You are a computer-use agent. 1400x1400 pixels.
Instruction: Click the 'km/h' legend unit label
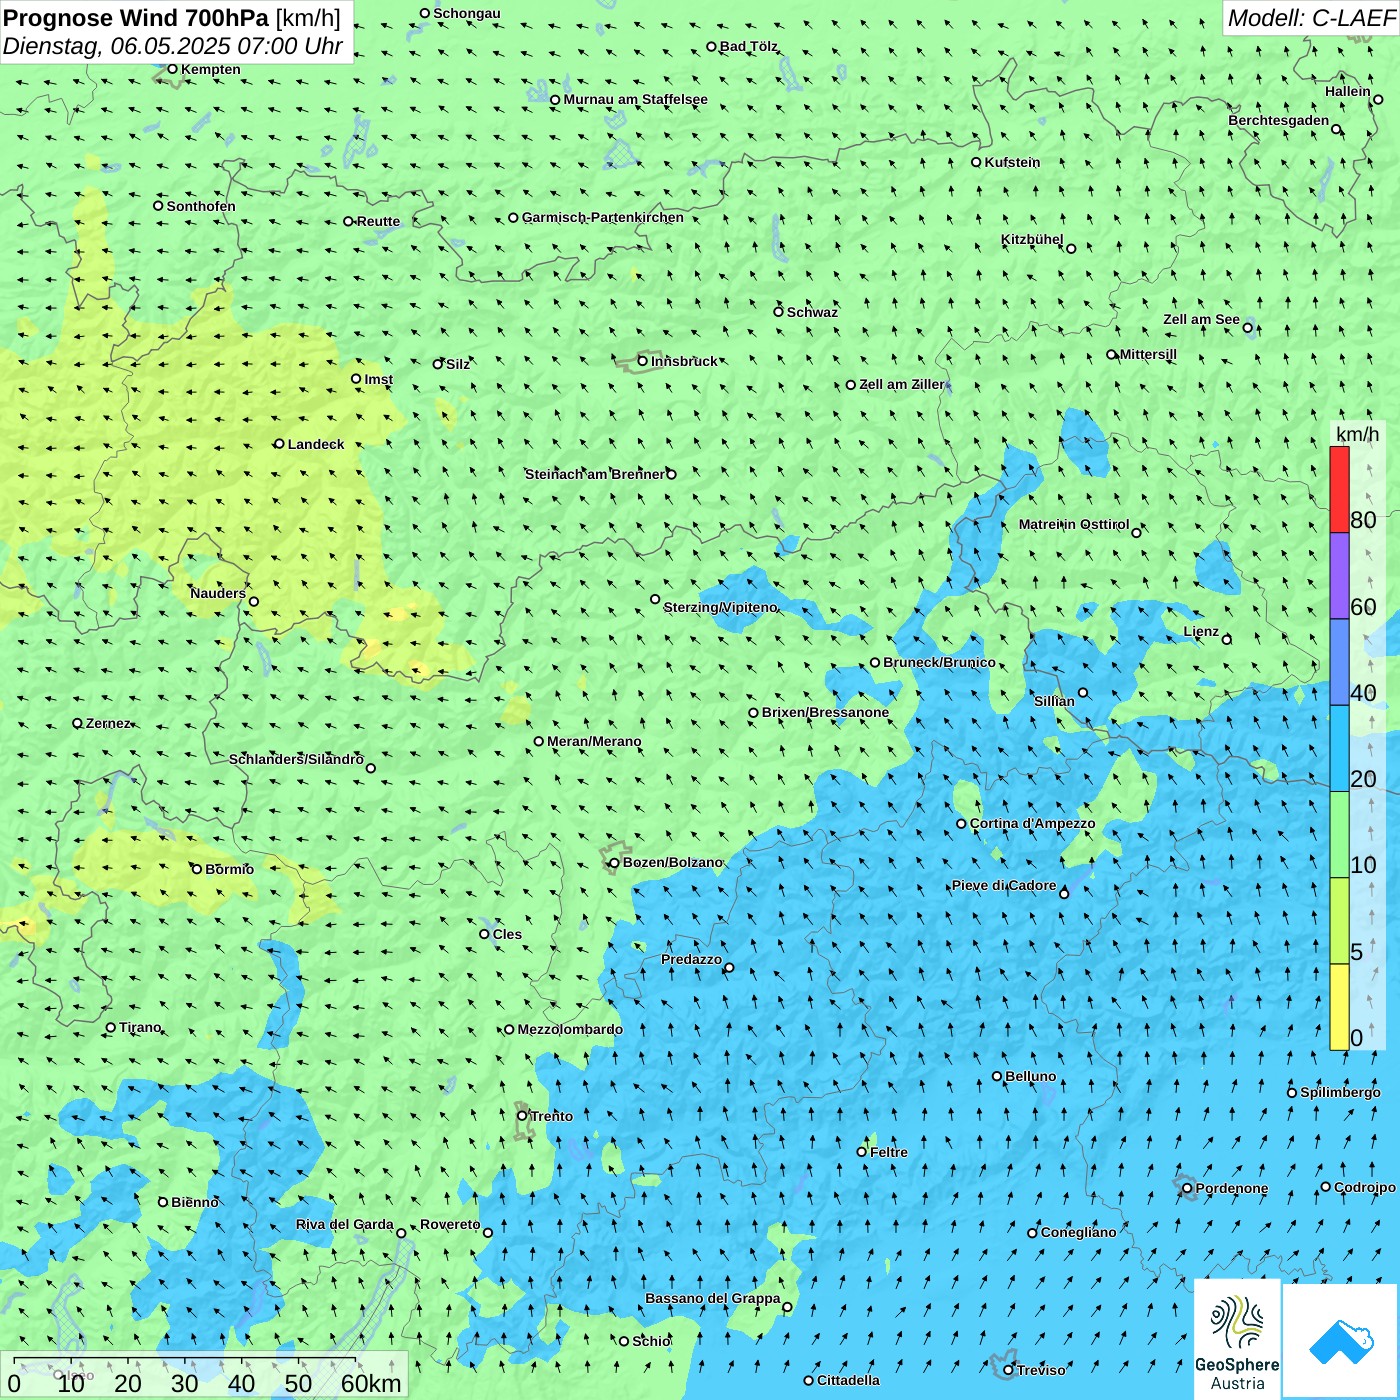1357,434
